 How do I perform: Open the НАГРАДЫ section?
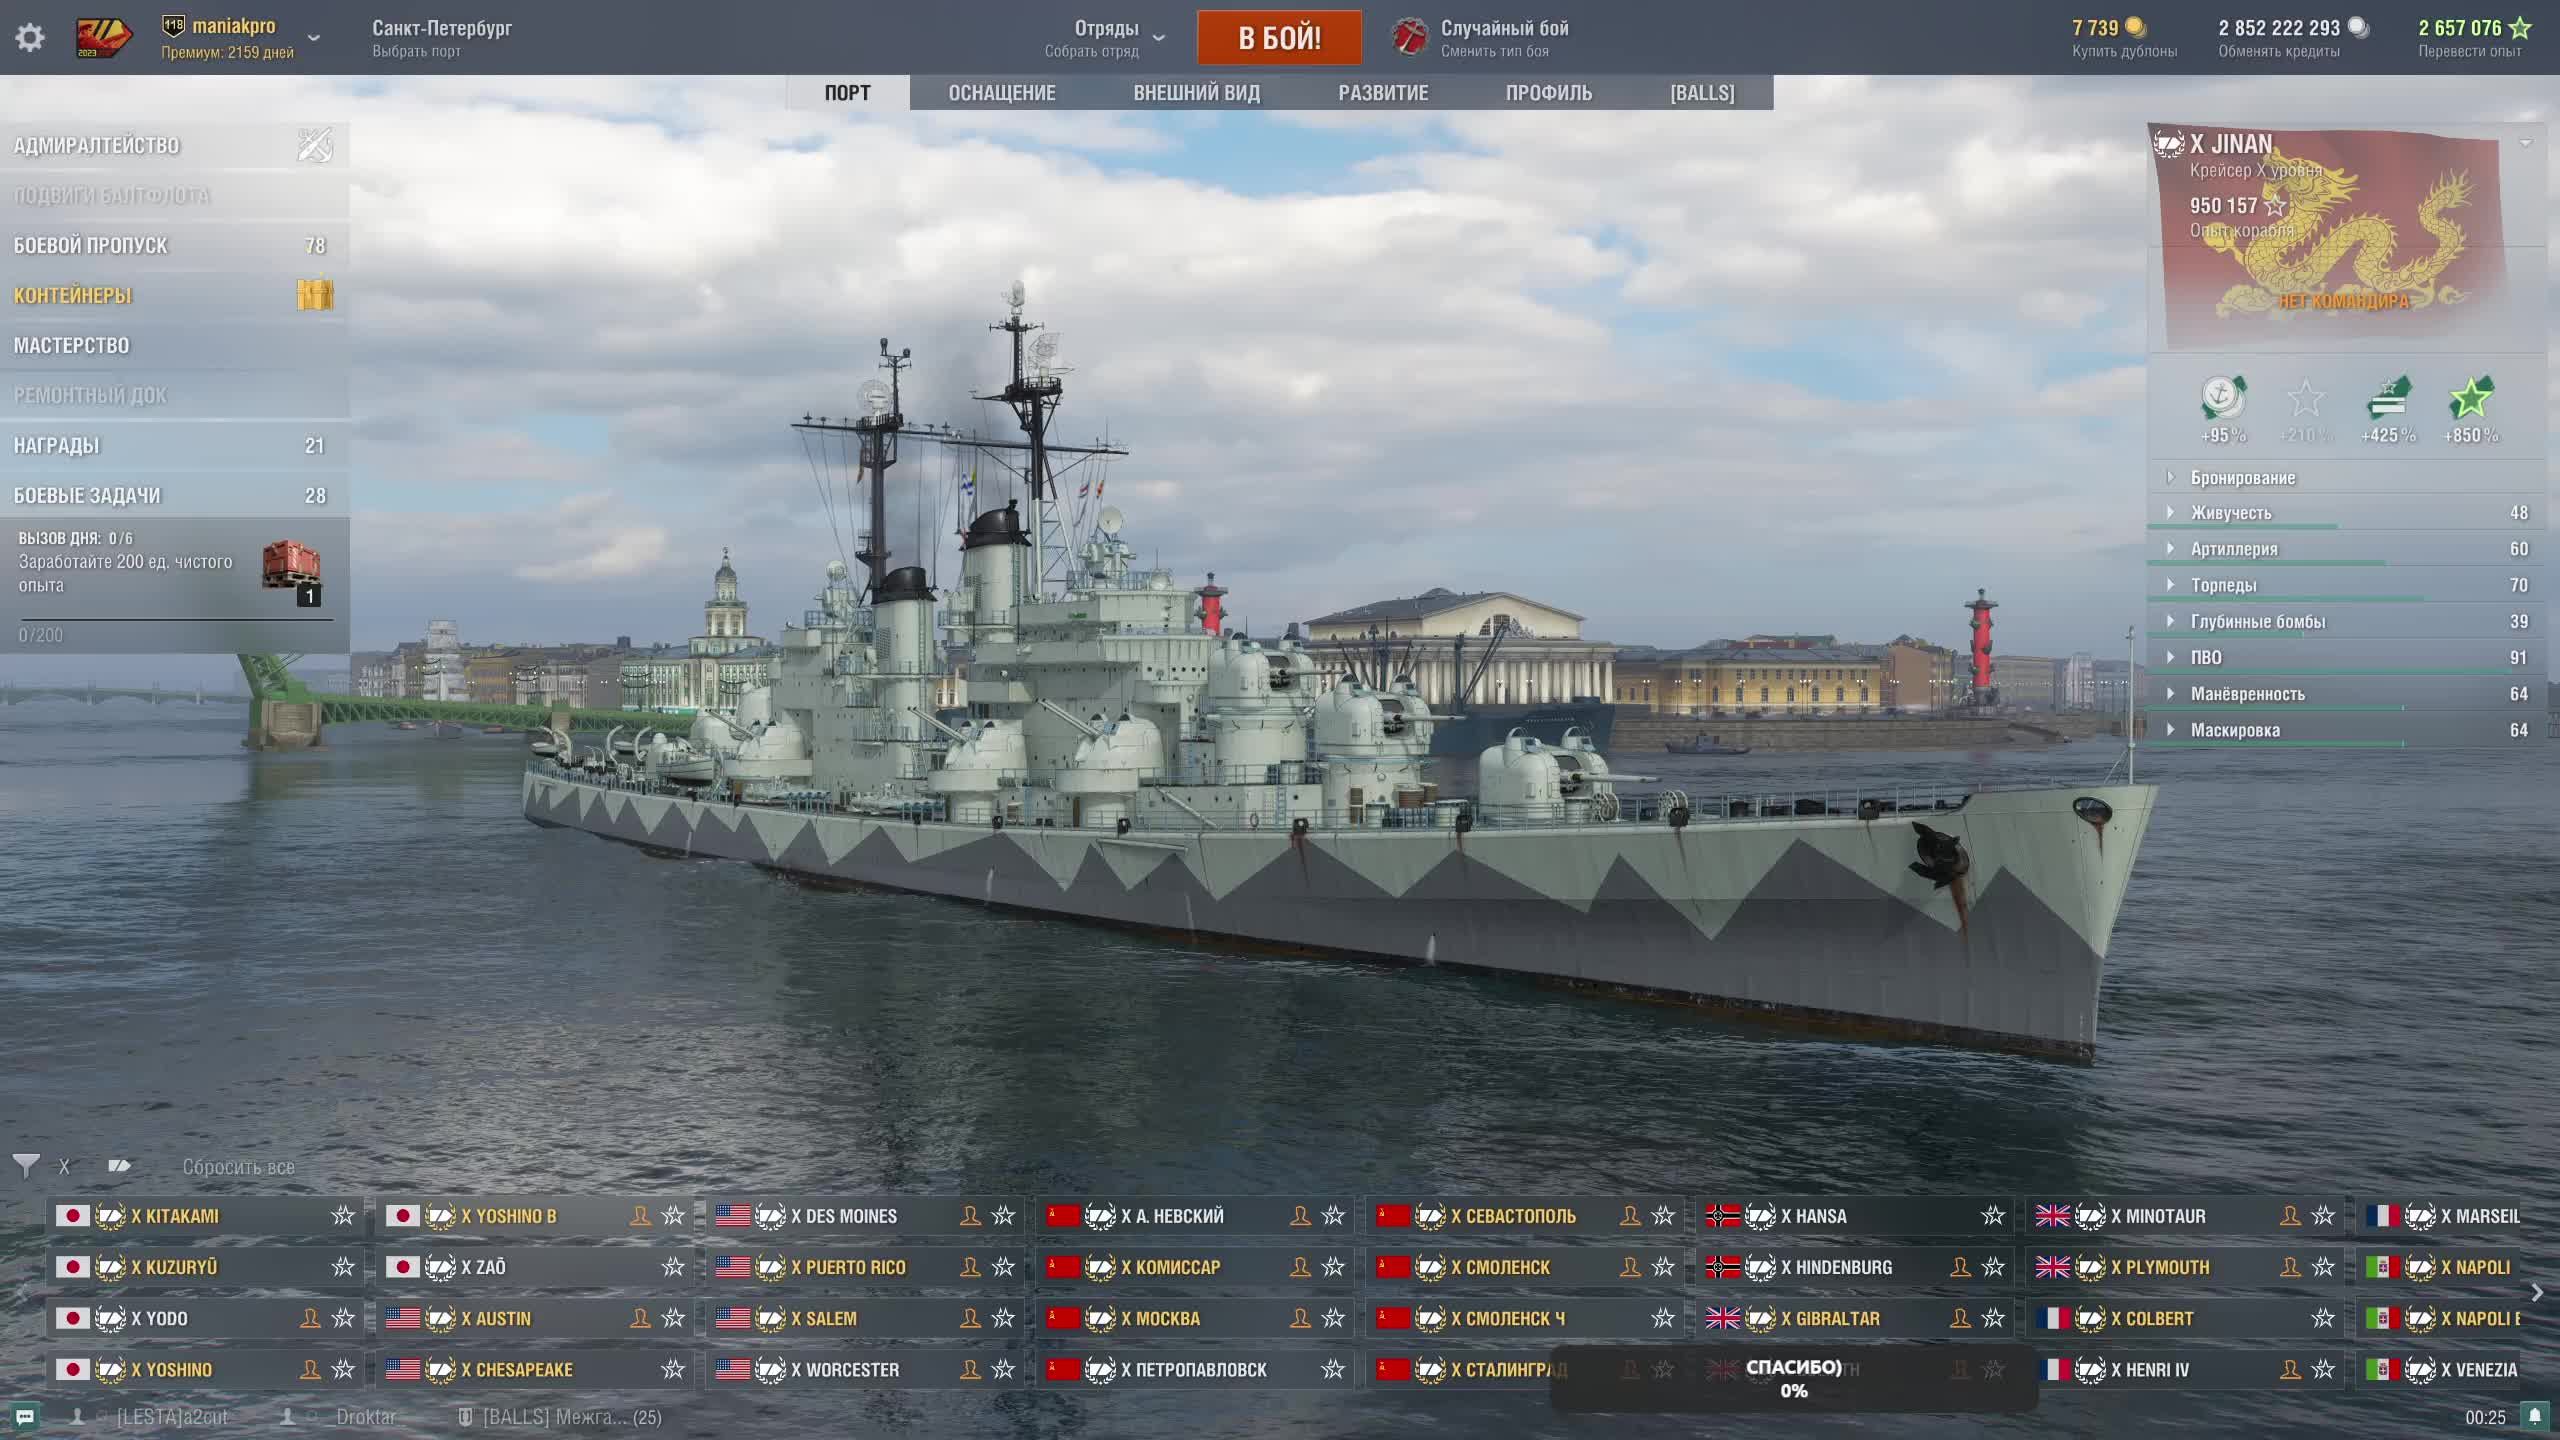[x=175, y=445]
